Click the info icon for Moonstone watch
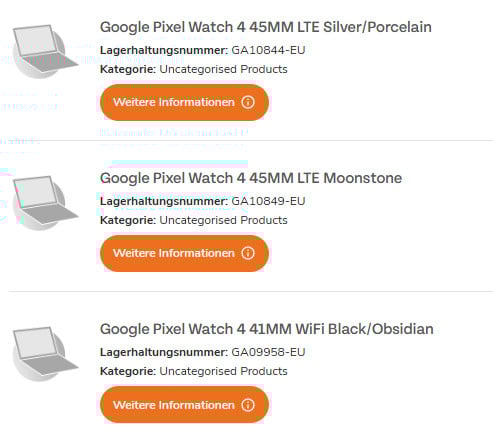493x439 pixels. [248, 253]
